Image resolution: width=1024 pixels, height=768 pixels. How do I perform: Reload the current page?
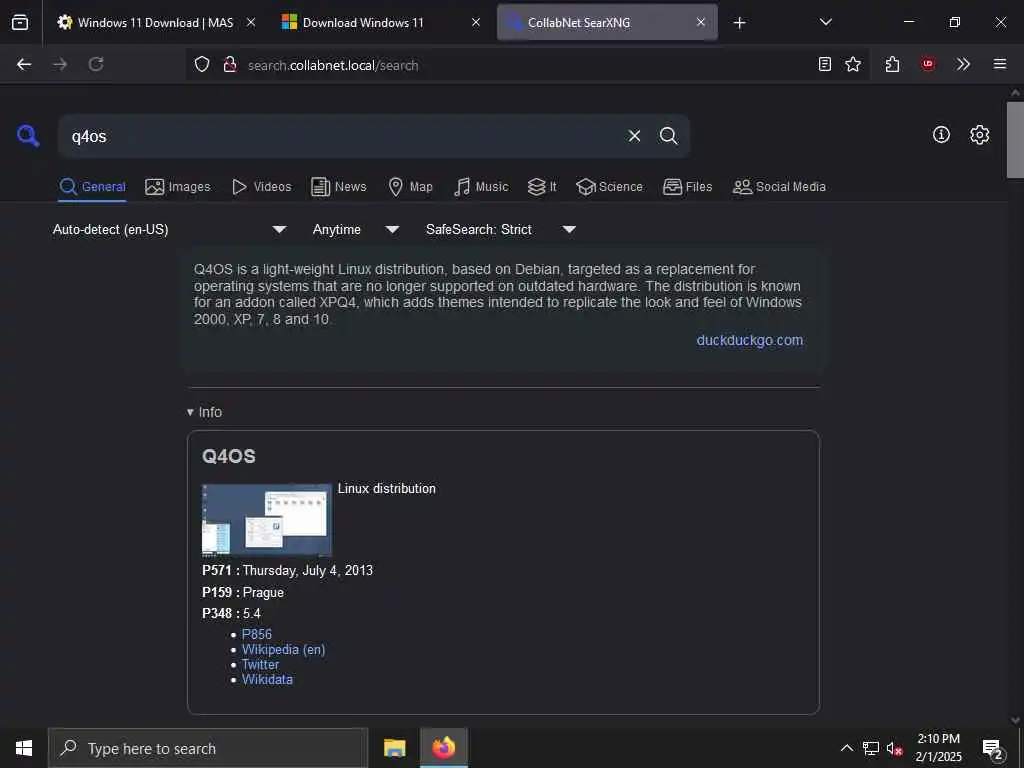coord(96,64)
